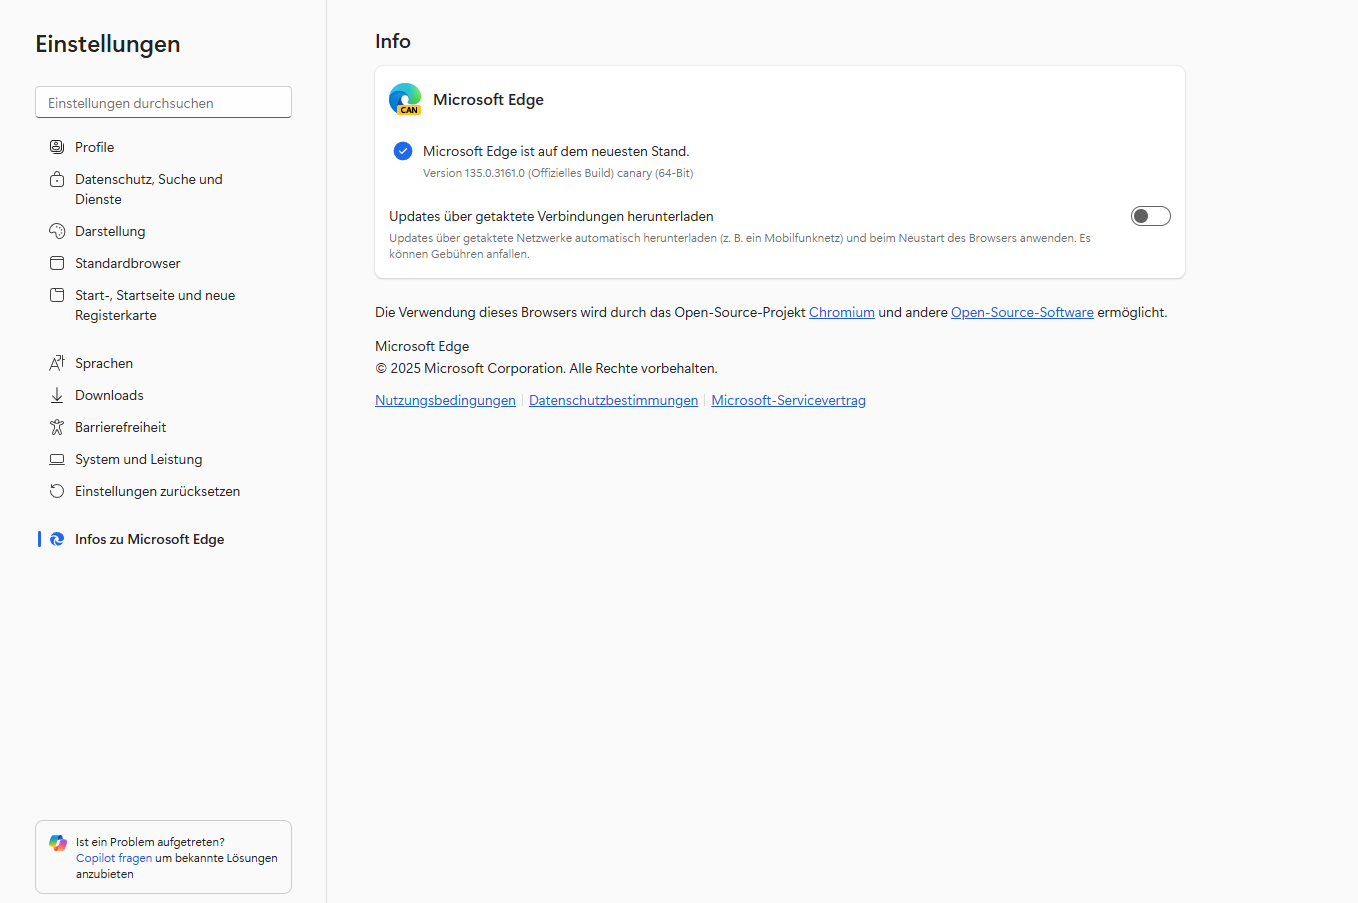This screenshot has width=1358, height=903.
Task: Click the System und Leistung laptop icon
Action: pos(57,459)
